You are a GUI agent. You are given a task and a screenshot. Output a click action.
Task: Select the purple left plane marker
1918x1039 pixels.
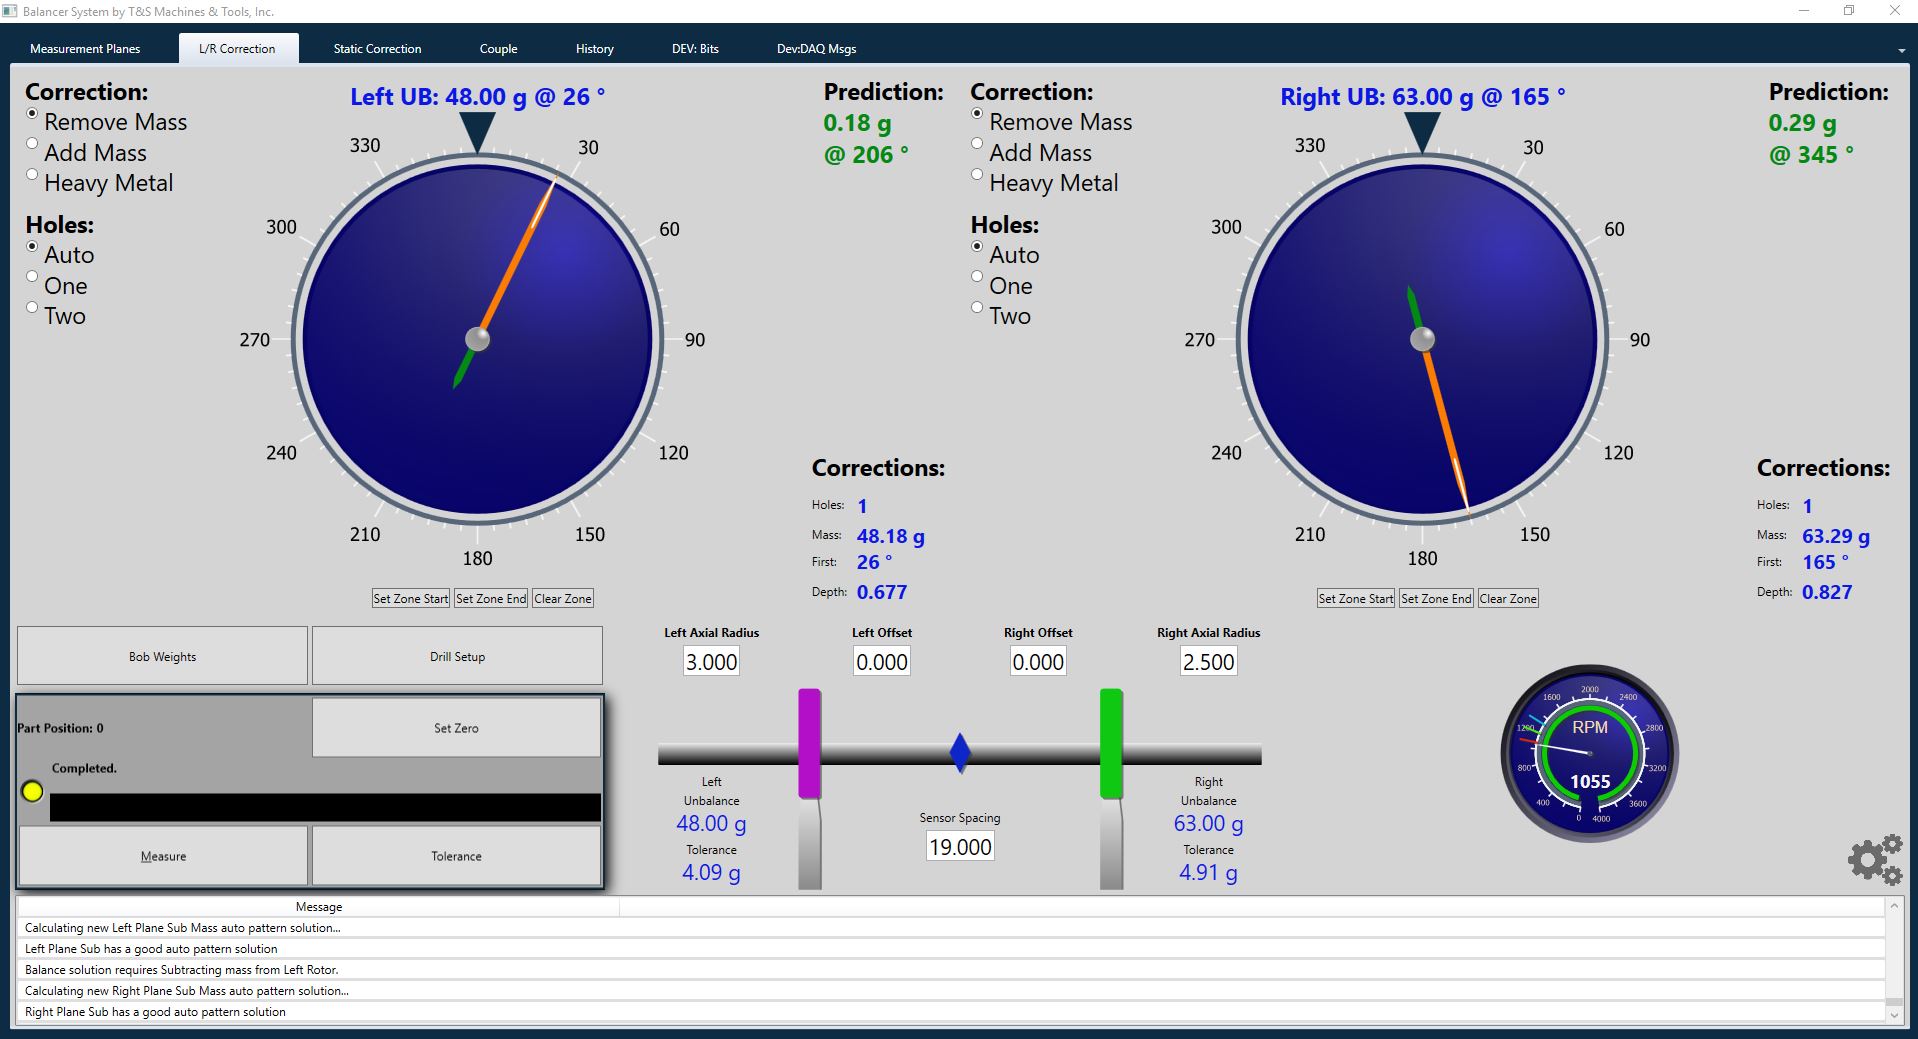pyautogui.click(x=810, y=743)
